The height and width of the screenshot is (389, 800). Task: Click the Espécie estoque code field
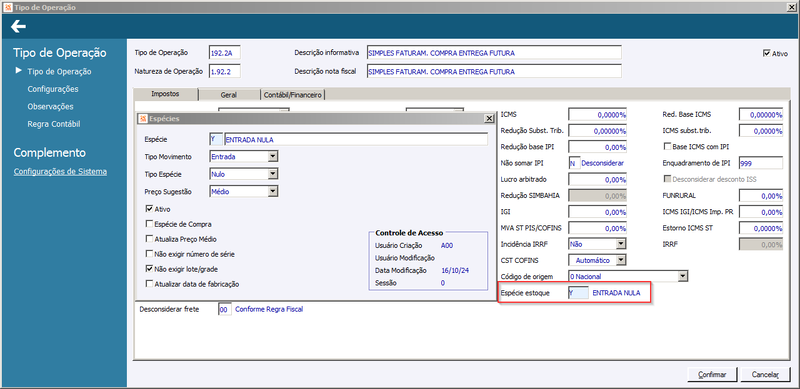pos(579,293)
